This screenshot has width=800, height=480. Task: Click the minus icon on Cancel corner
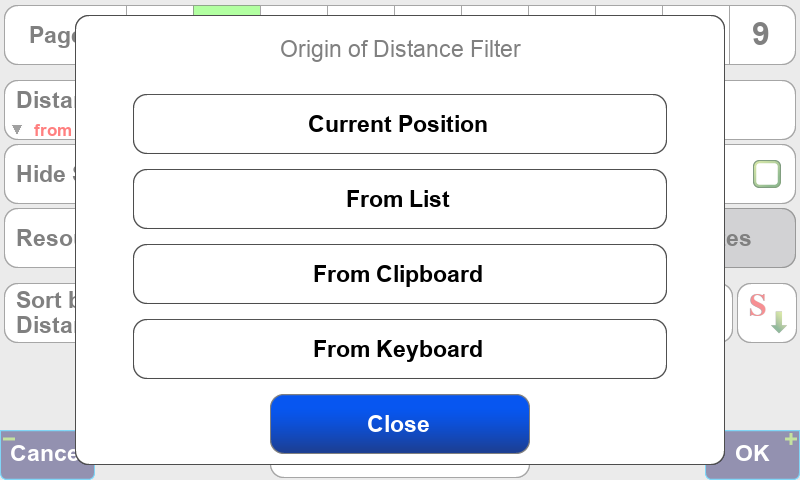(9, 439)
